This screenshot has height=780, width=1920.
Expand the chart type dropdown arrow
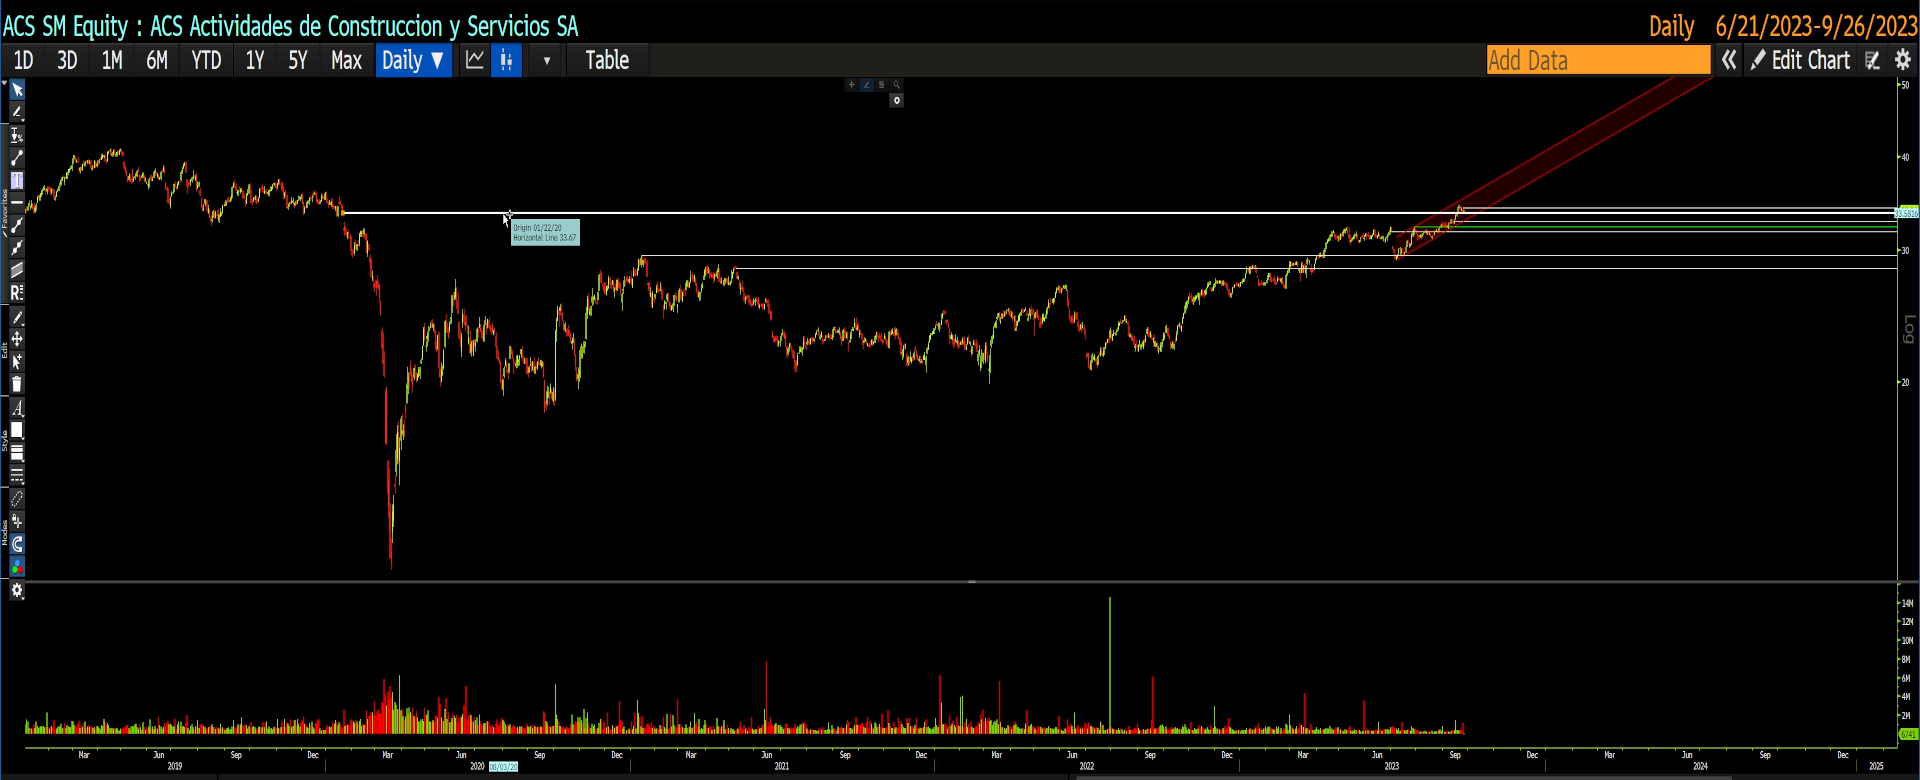coord(546,60)
